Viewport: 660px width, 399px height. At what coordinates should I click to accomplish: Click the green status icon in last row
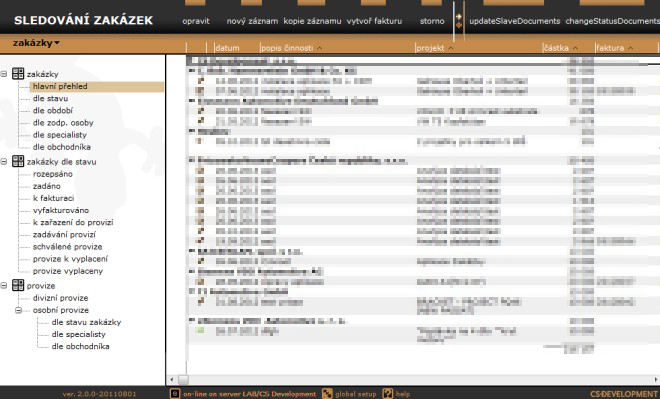coord(200,330)
